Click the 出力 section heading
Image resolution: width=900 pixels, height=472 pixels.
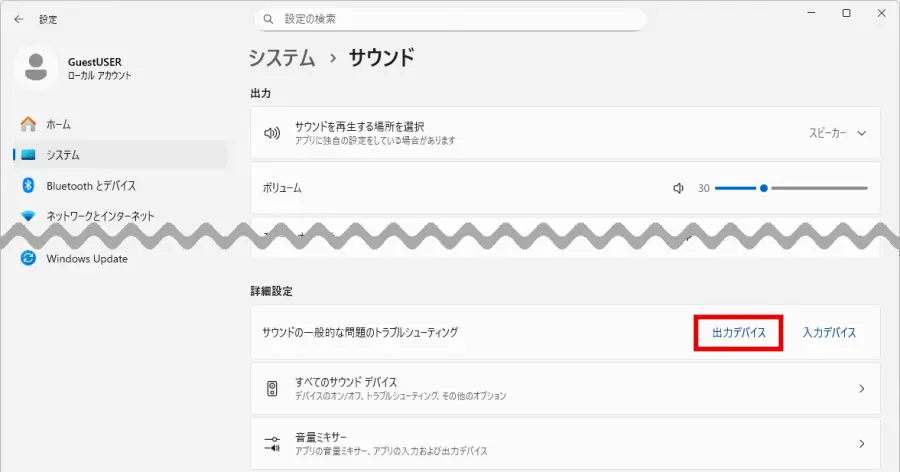pos(261,93)
